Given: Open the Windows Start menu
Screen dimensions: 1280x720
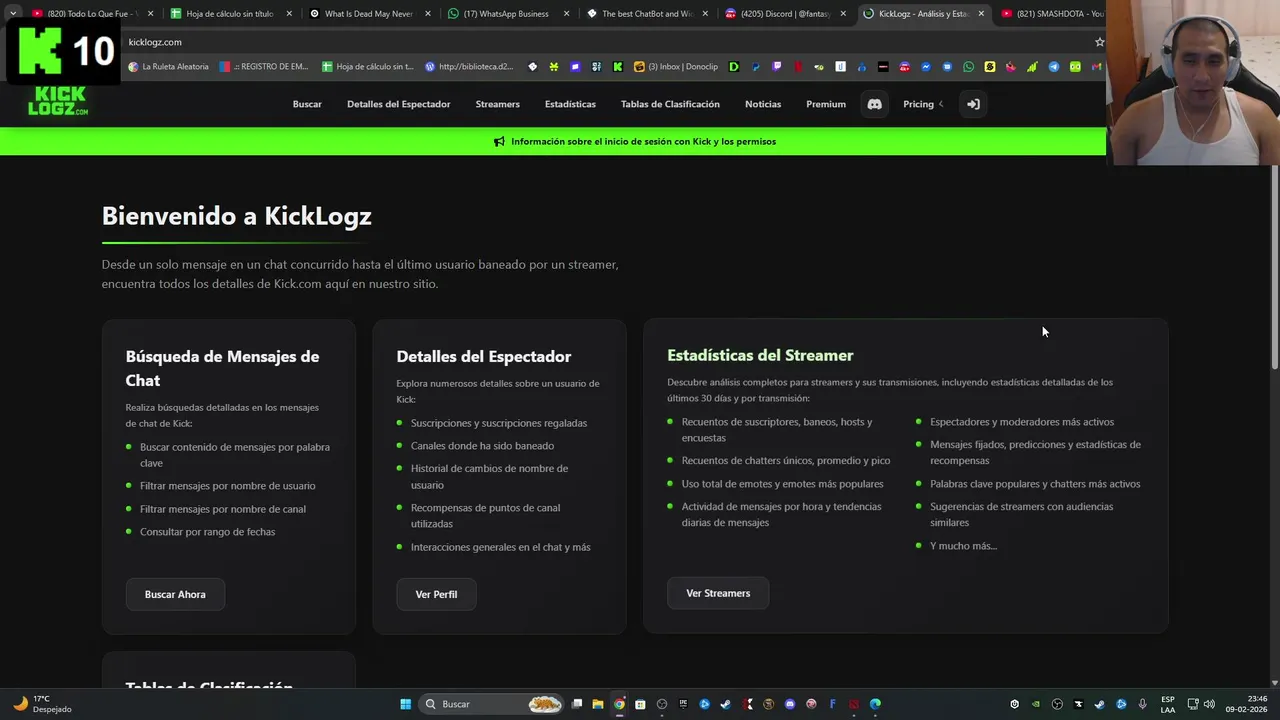Looking at the screenshot, I should [405, 704].
